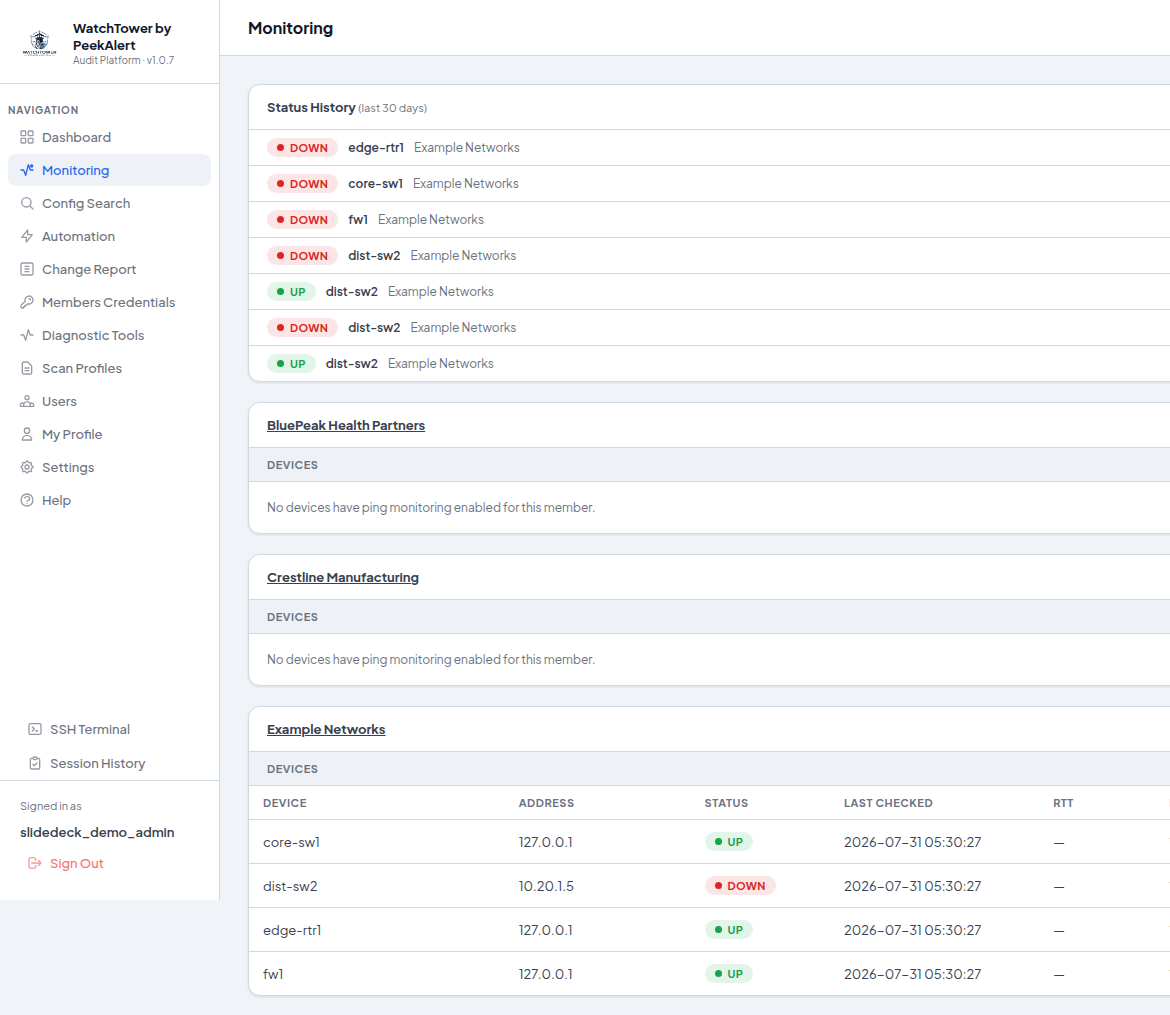
Task: Click the Monitoring pulse icon
Action: click(x=27, y=170)
